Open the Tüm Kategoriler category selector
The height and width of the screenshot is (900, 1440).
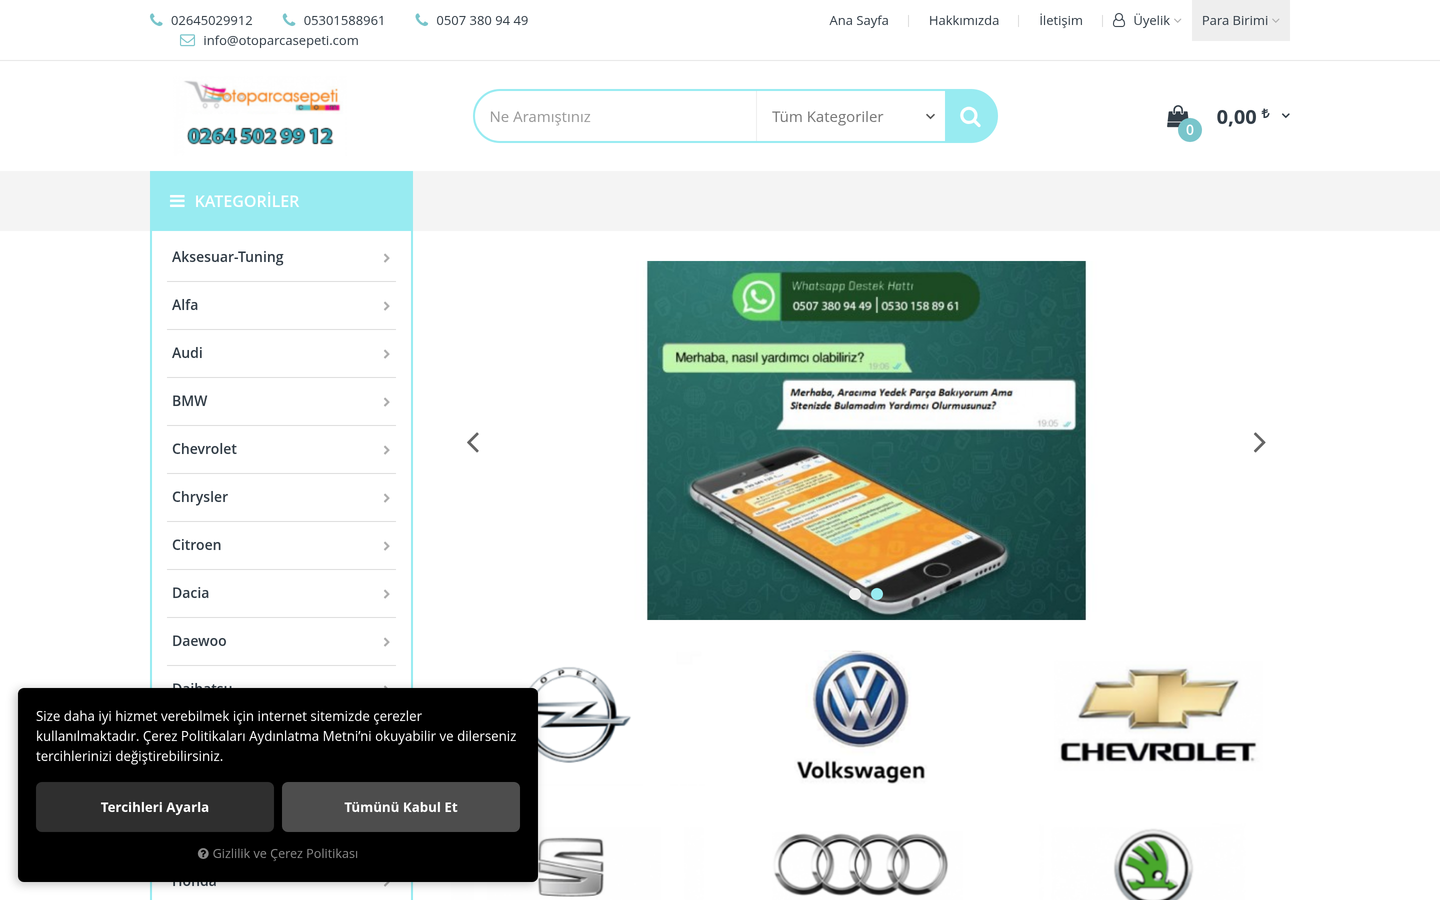pyautogui.click(x=851, y=116)
